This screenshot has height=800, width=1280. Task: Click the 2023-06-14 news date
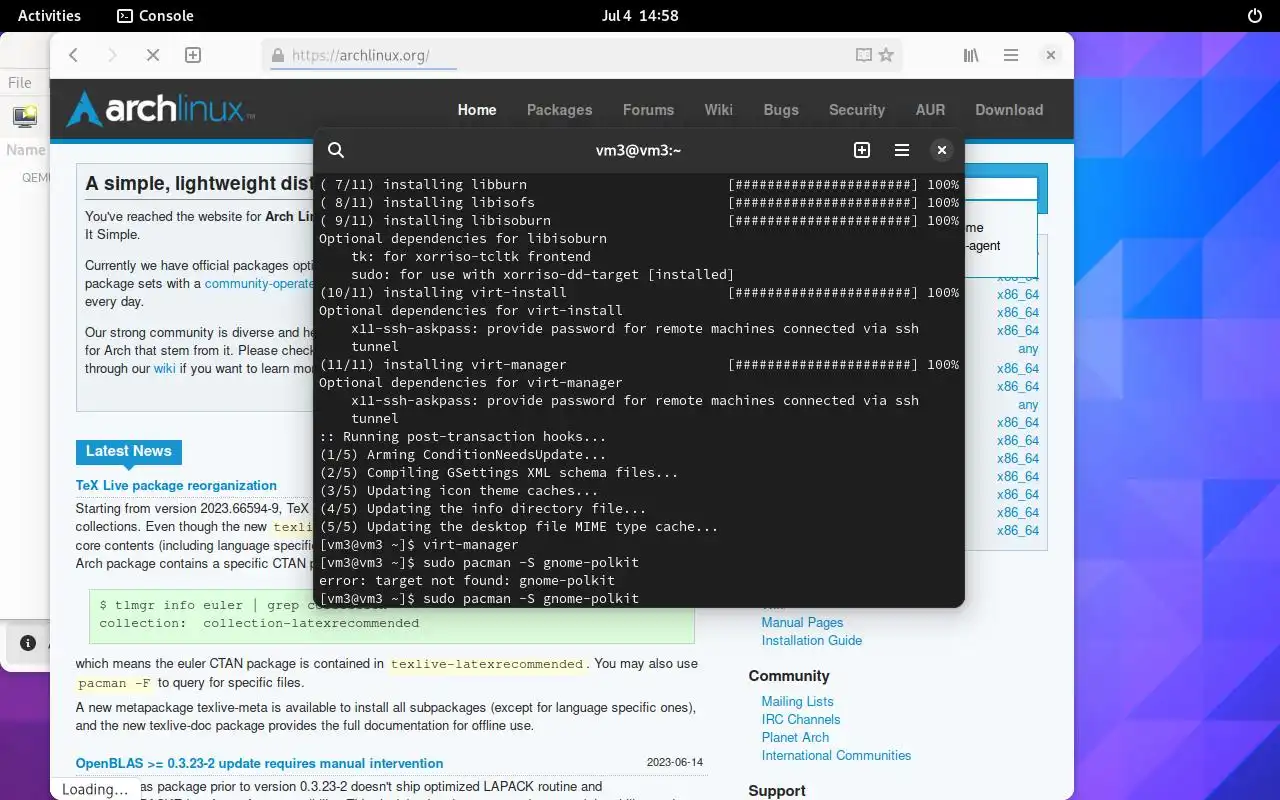coord(675,762)
